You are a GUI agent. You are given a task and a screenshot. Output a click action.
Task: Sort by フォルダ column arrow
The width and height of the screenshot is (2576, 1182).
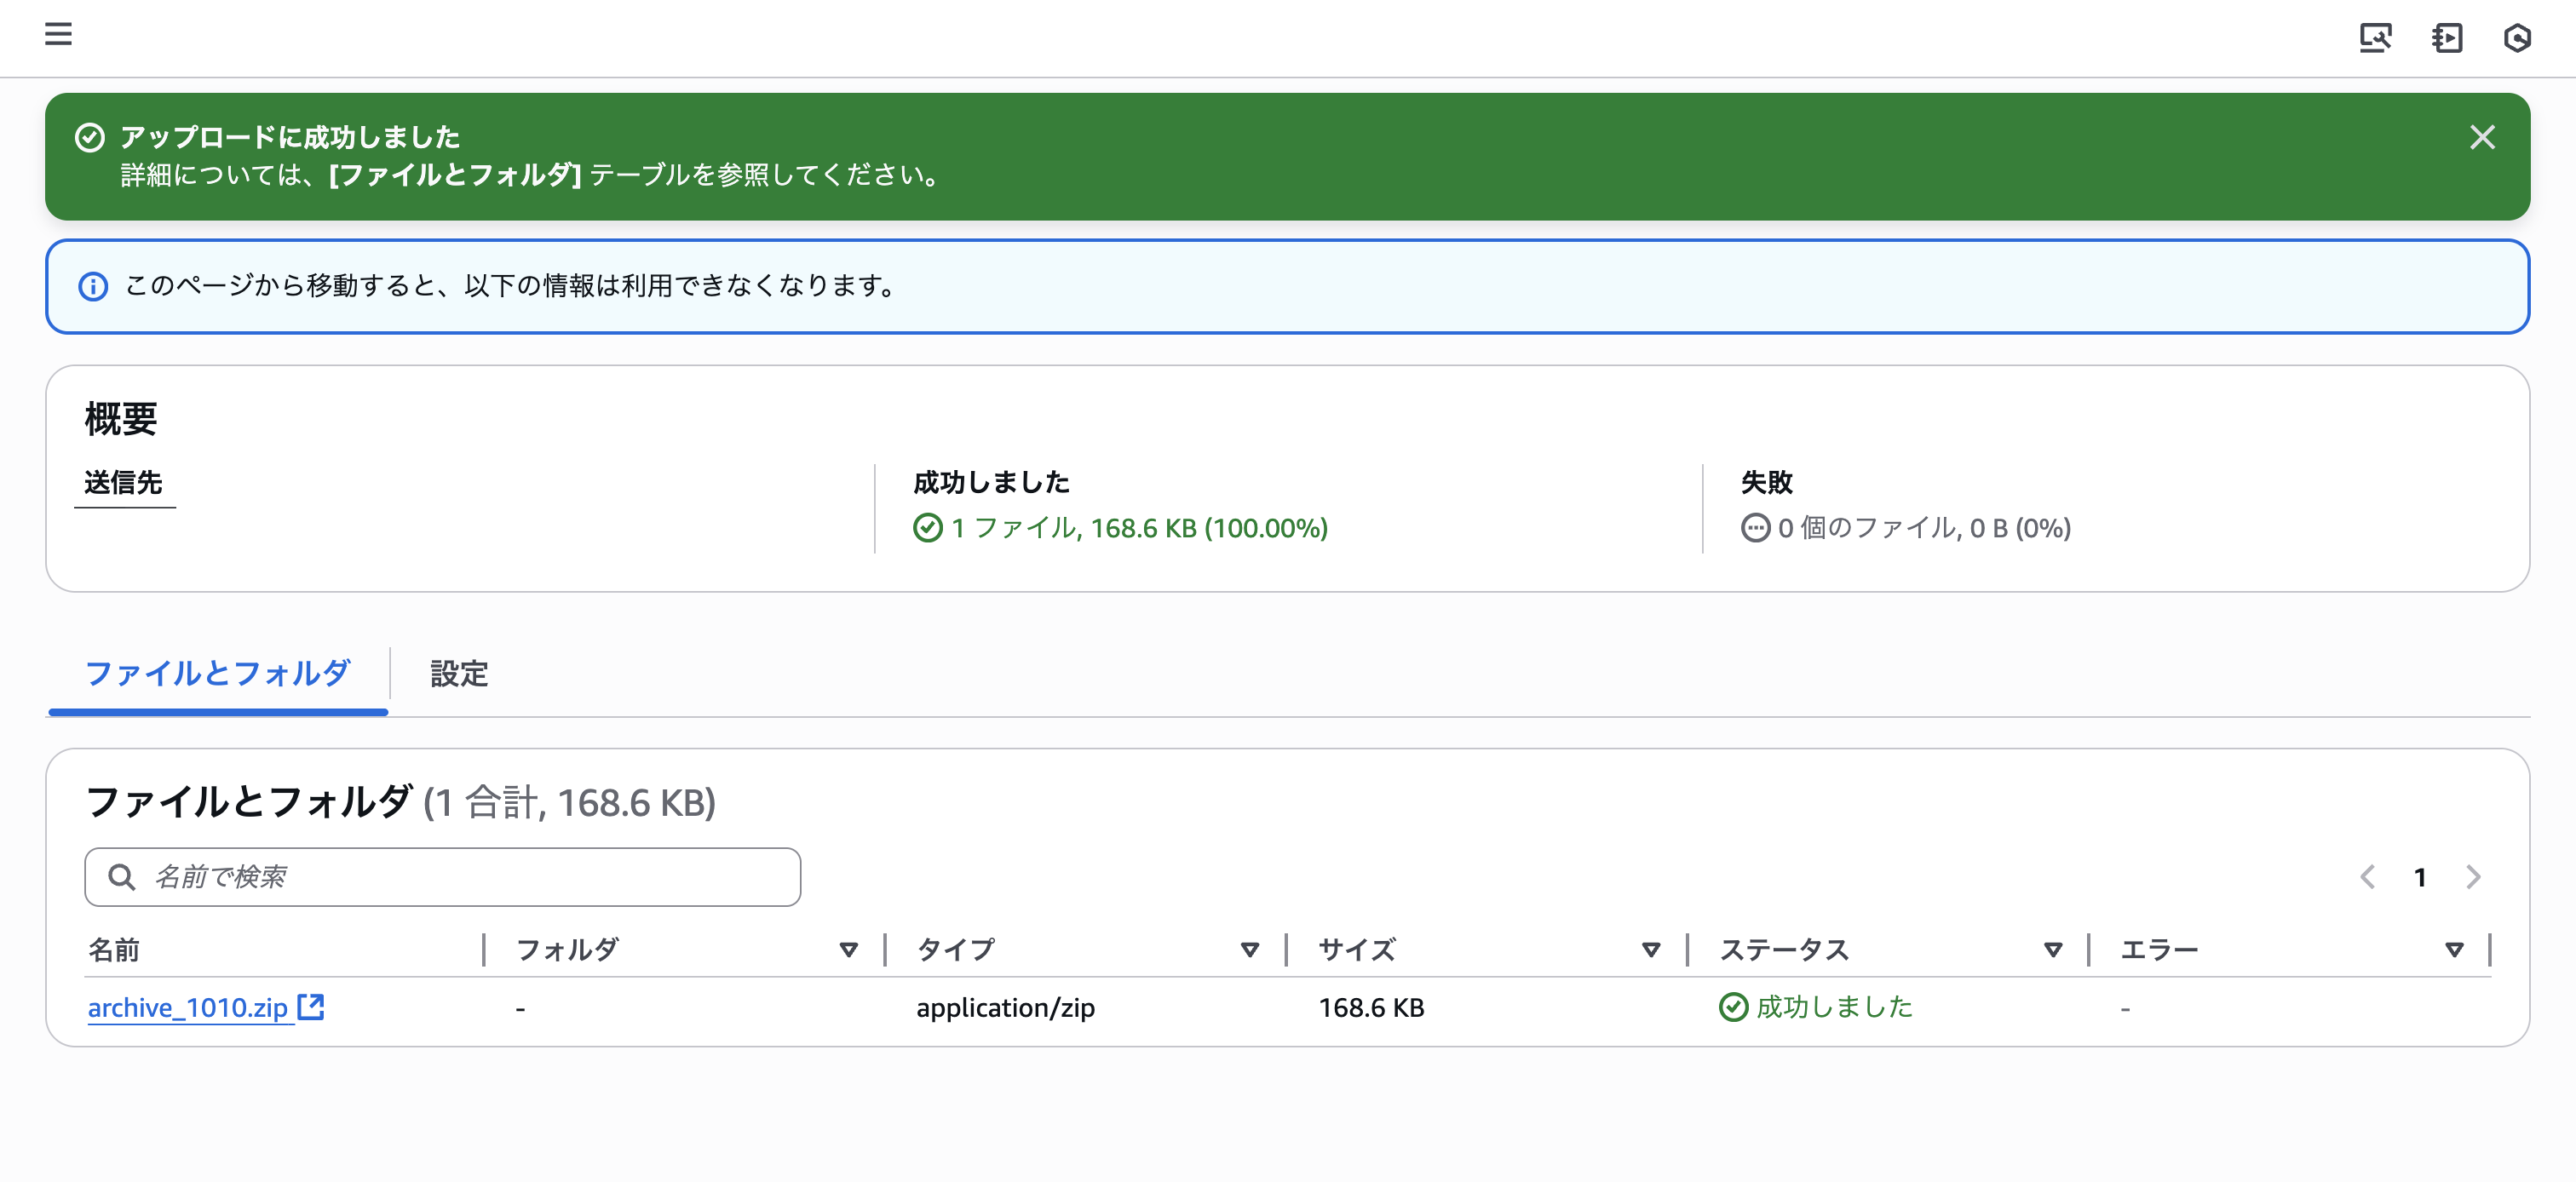[x=849, y=950]
